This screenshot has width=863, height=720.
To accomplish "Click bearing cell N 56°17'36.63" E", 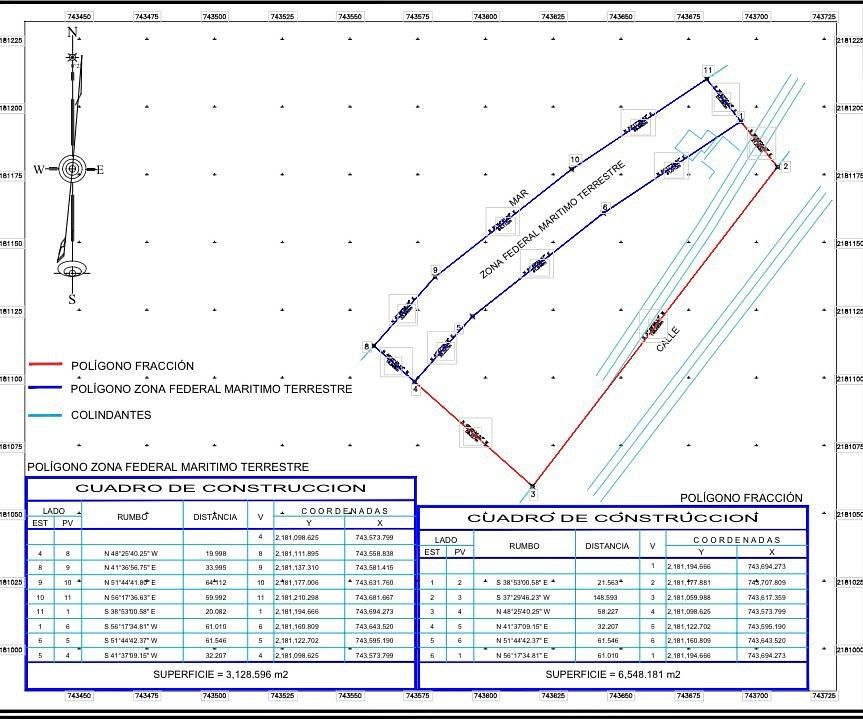I will pyautogui.click(x=131, y=597).
